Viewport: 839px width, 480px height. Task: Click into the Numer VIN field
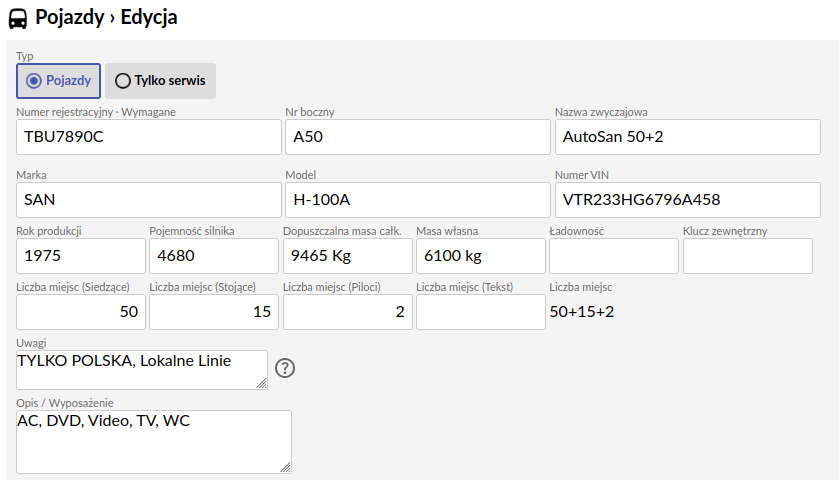(x=688, y=200)
